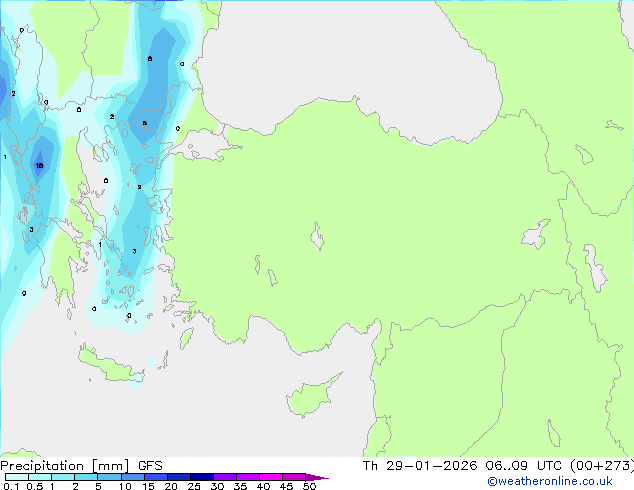Select the 30–35 mm purple legend swatch
The image size is (634, 490).
[x=225, y=477]
